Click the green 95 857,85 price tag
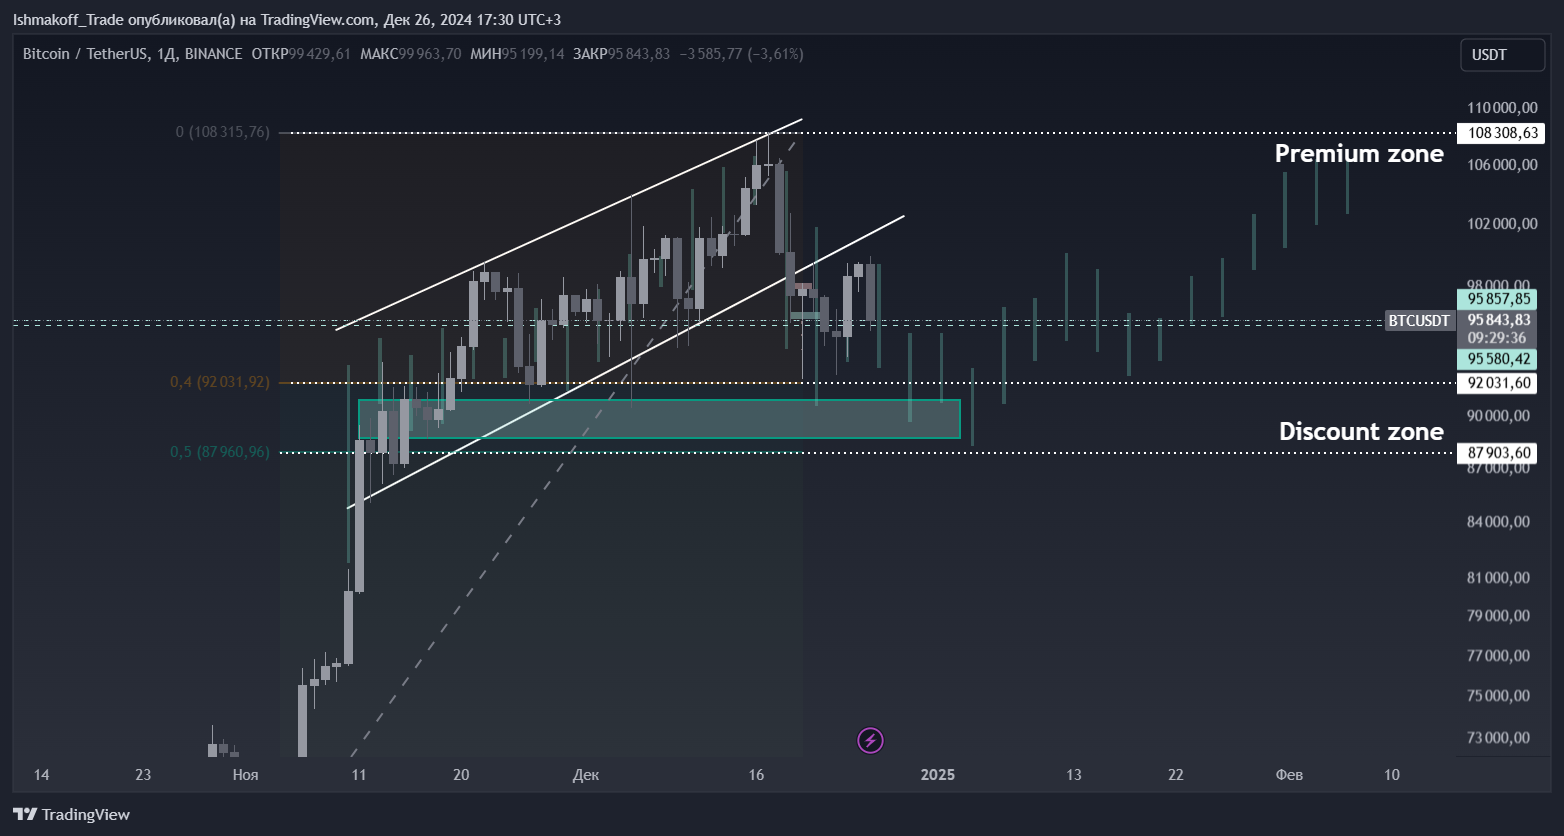1564x836 pixels. [1498, 299]
